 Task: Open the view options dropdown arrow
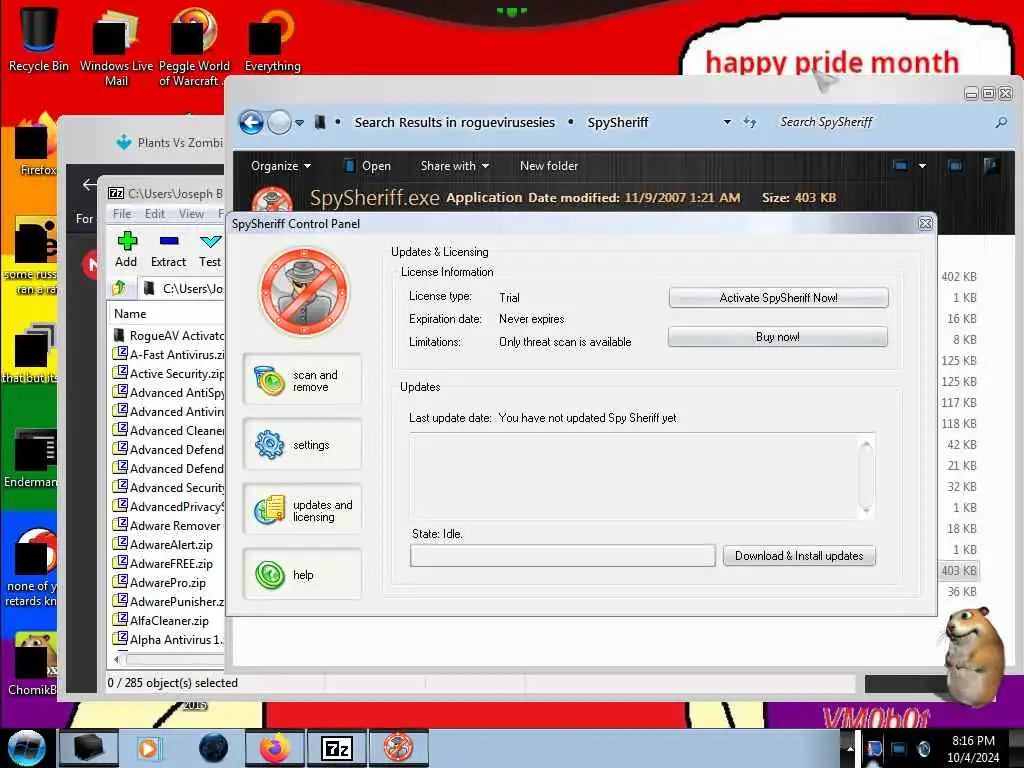tap(922, 166)
